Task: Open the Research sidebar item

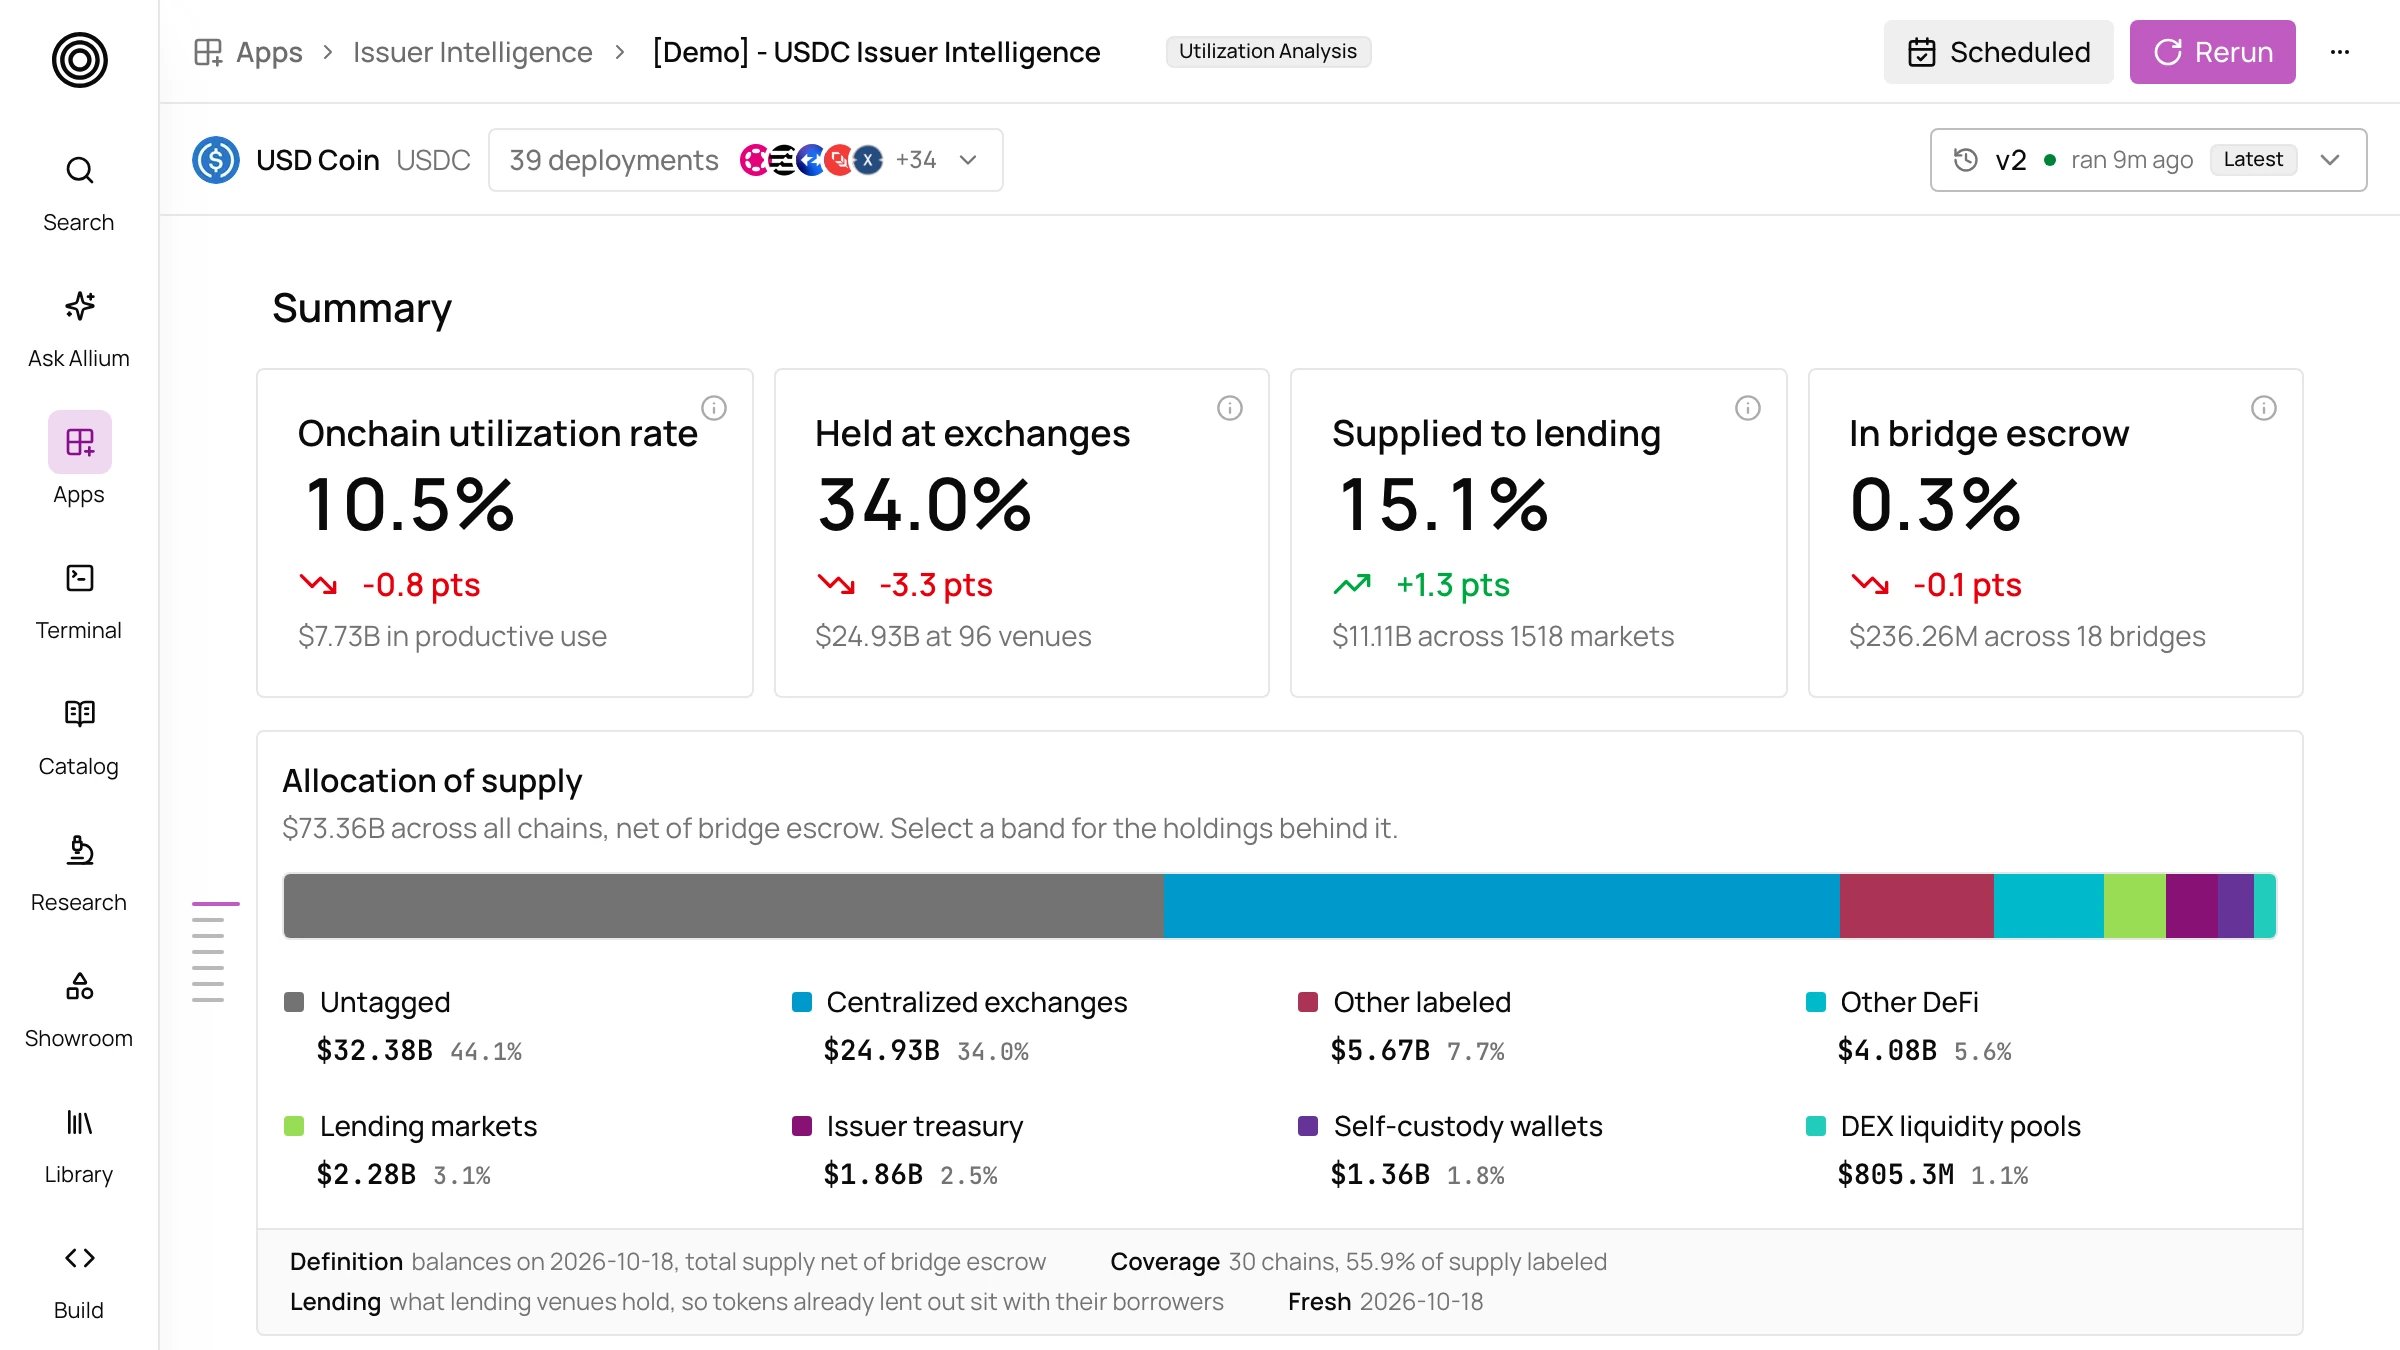Action: (x=79, y=874)
